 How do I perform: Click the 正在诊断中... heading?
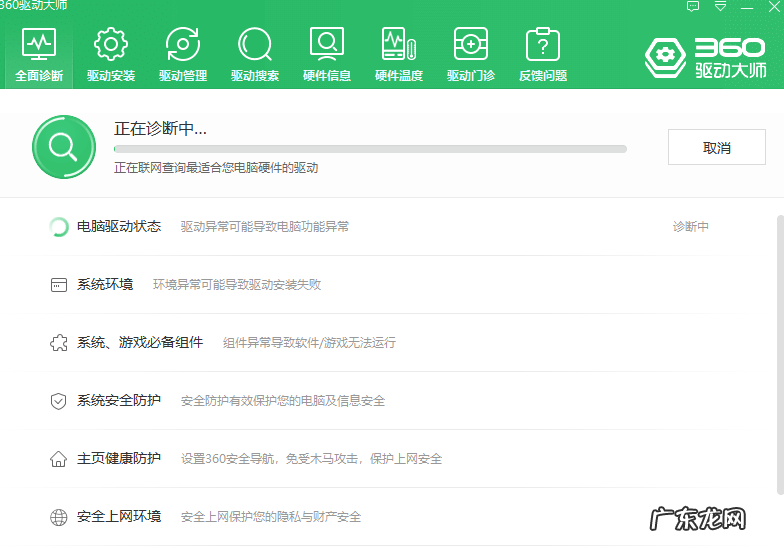click(160, 128)
